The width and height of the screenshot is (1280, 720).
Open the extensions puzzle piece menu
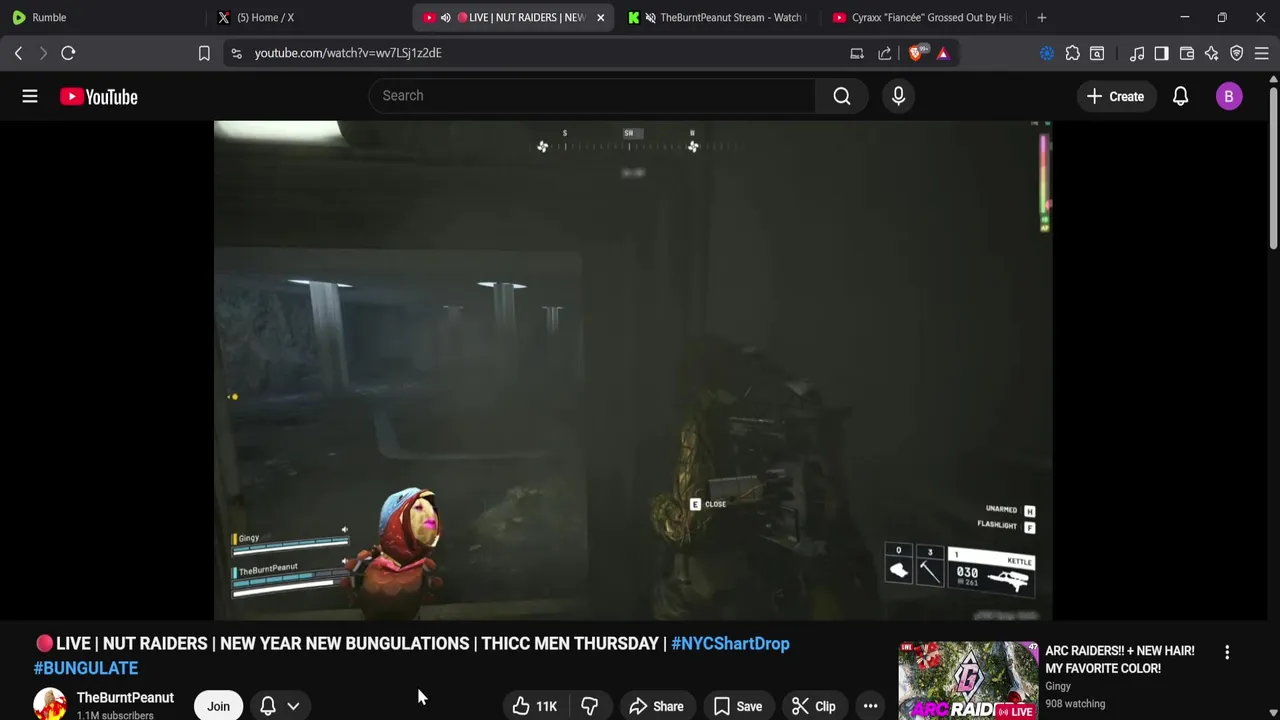tap(1072, 53)
